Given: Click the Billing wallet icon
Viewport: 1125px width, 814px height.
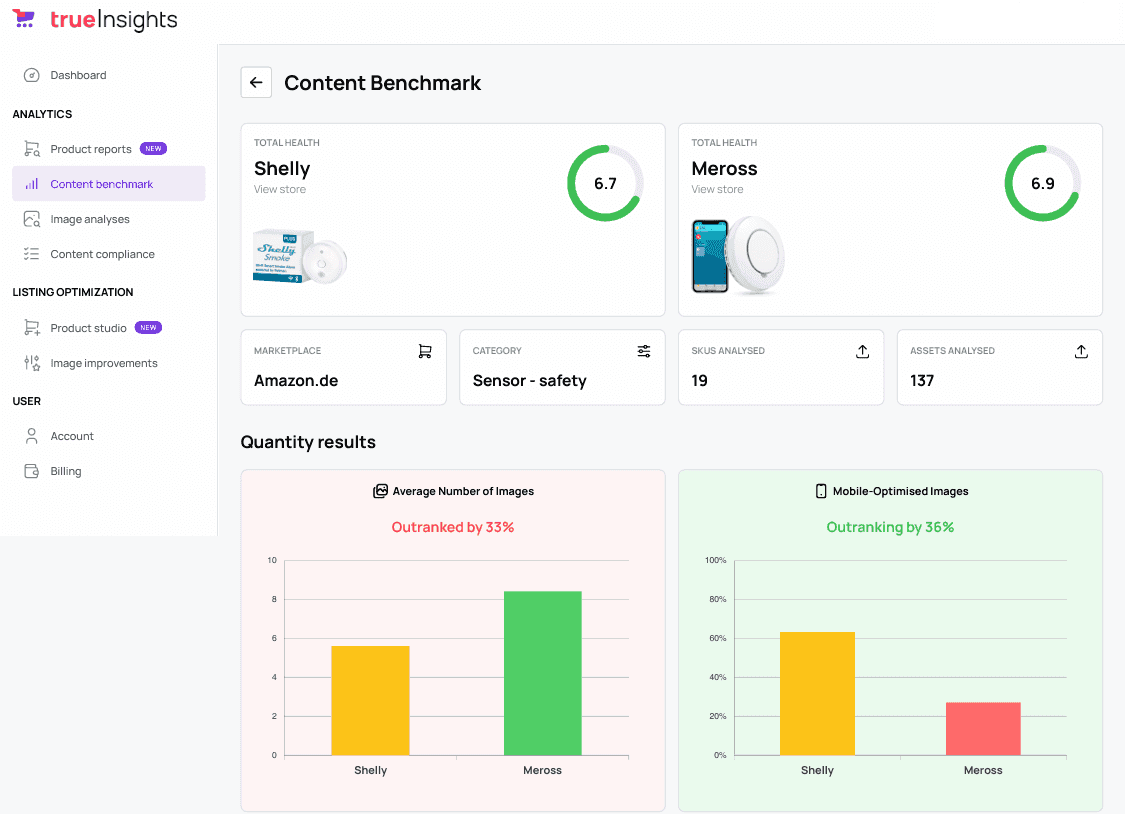Looking at the screenshot, I should (x=32, y=470).
